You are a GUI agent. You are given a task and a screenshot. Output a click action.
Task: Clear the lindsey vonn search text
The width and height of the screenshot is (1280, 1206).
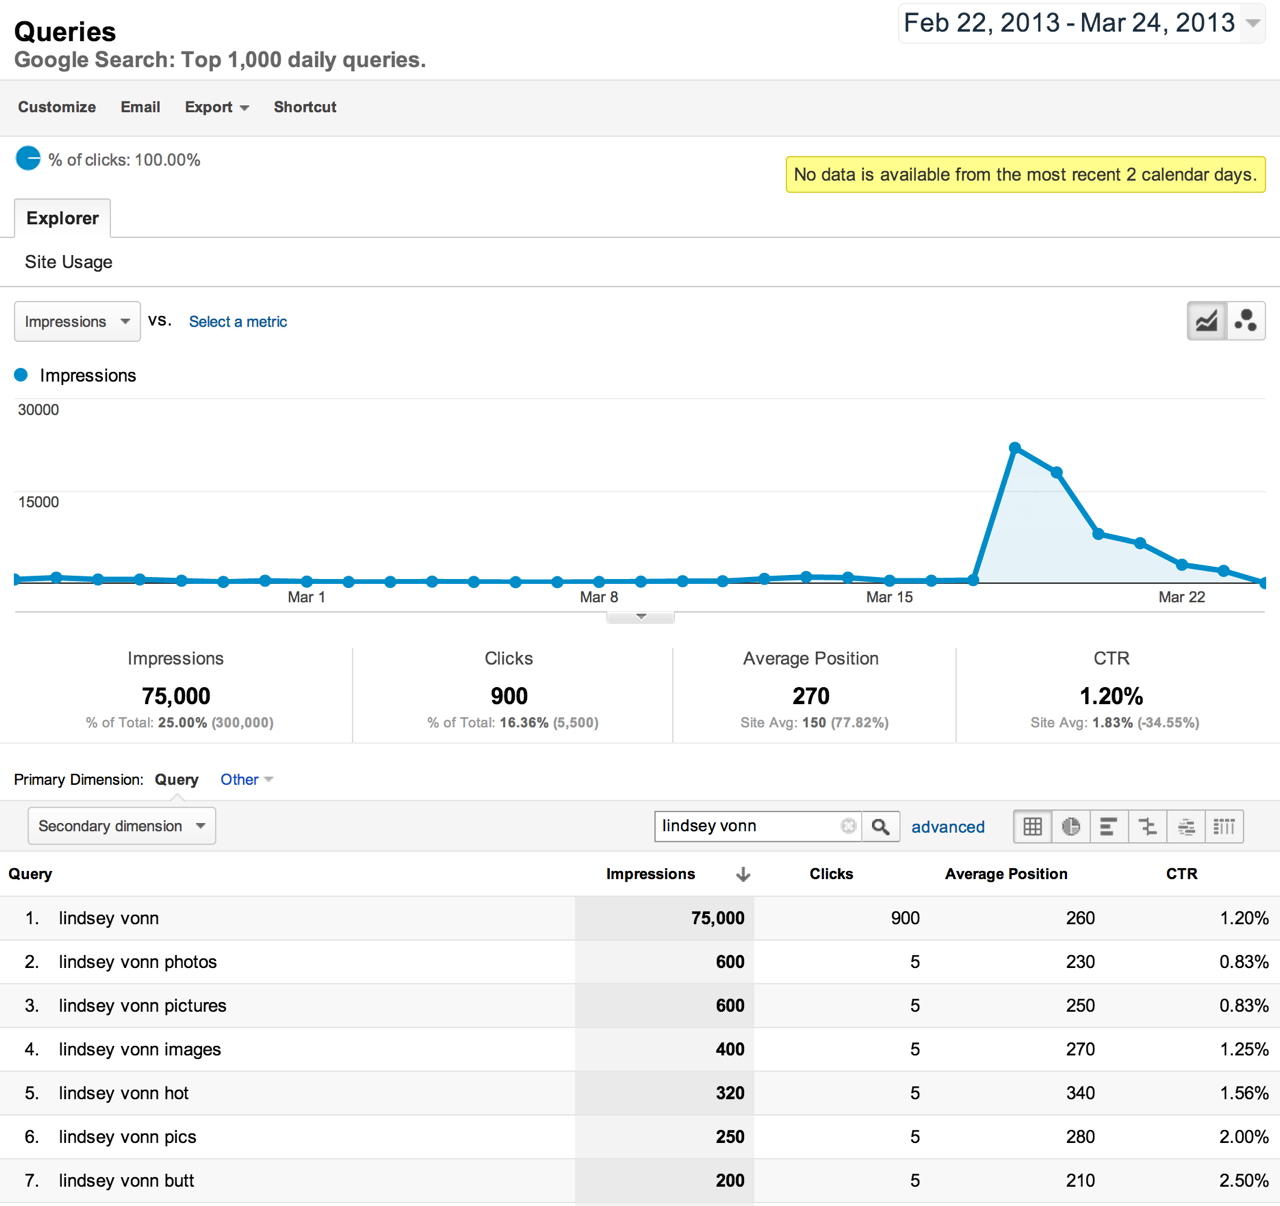click(848, 826)
